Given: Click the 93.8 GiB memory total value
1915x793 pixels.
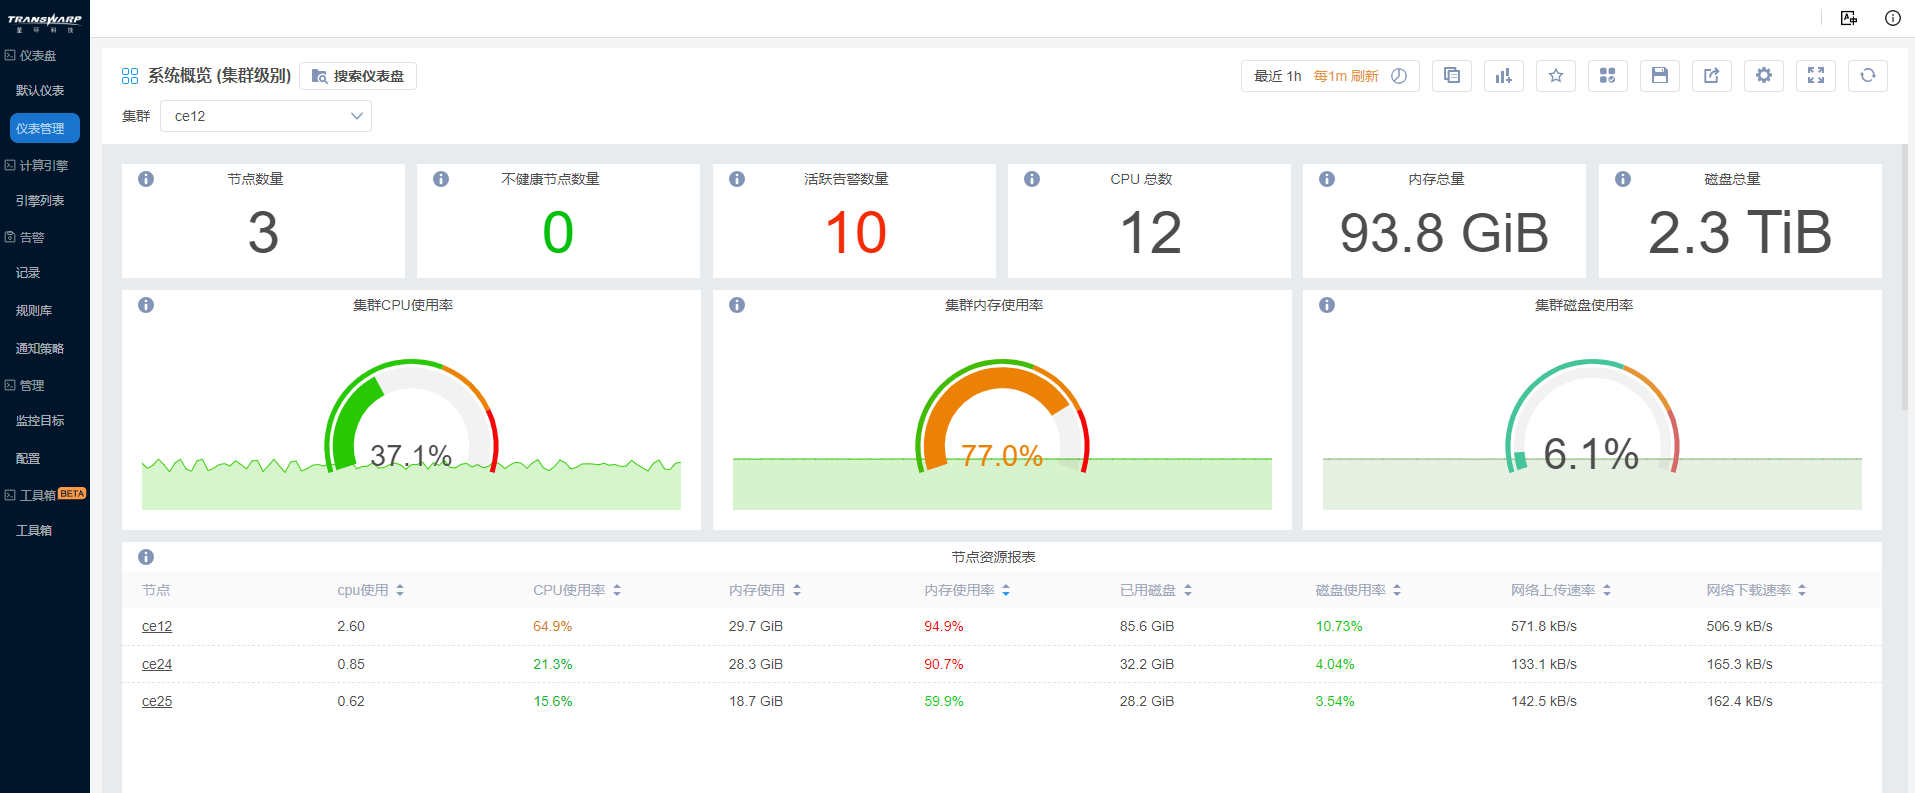Looking at the screenshot, I should click(x=1444, y=233).
